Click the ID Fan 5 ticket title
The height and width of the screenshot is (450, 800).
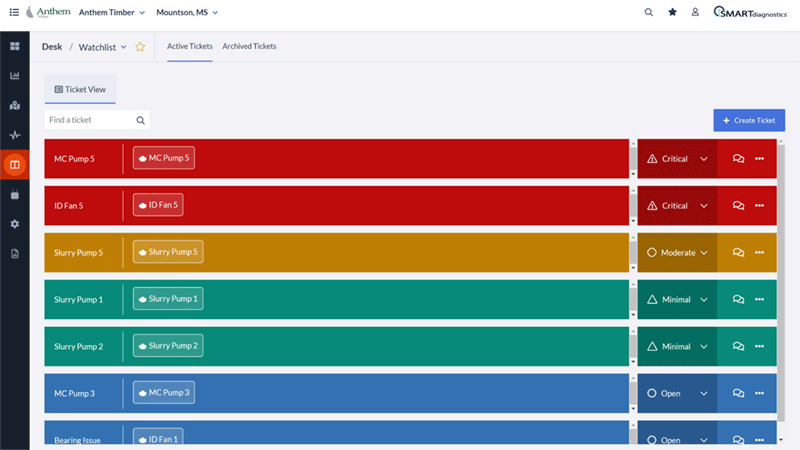coord(69,206)
